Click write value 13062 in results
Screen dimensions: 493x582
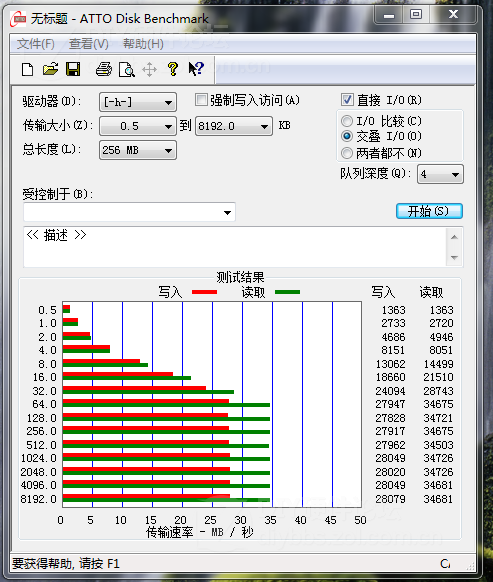click(391, 364)
